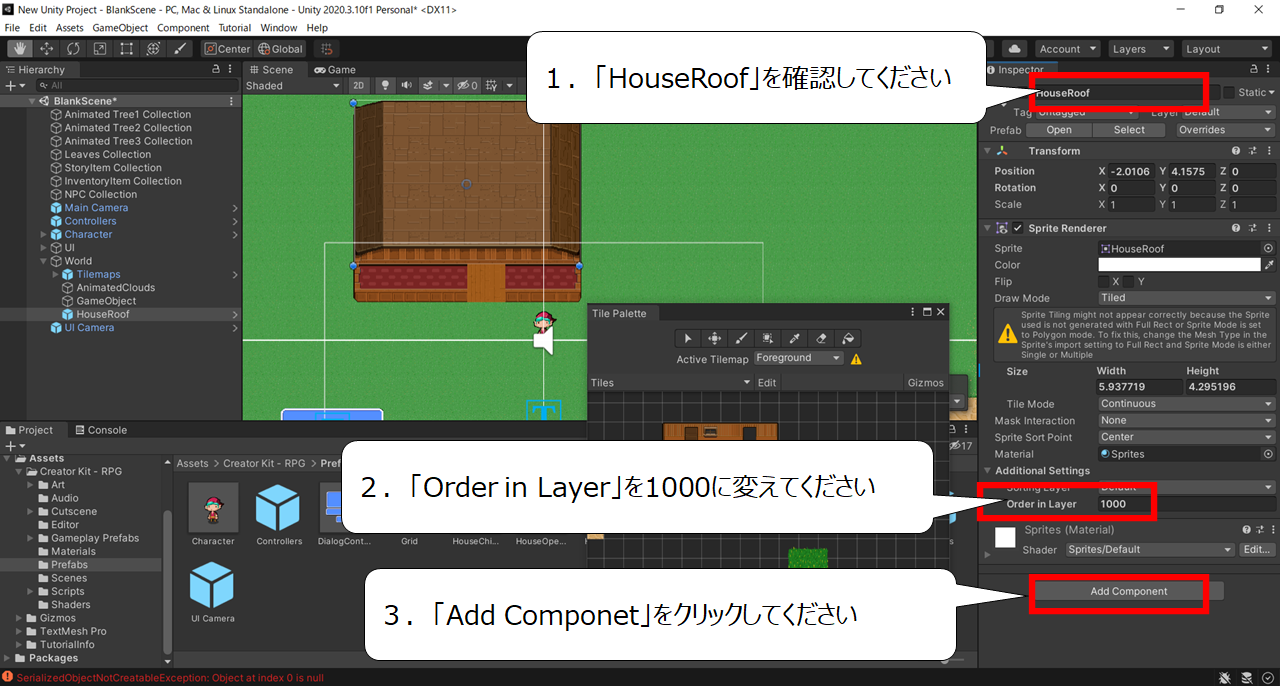This screenshot has width=1280, height=686.
Task: Select the Move tool in the main toolbar
Action: pos(46,48)
